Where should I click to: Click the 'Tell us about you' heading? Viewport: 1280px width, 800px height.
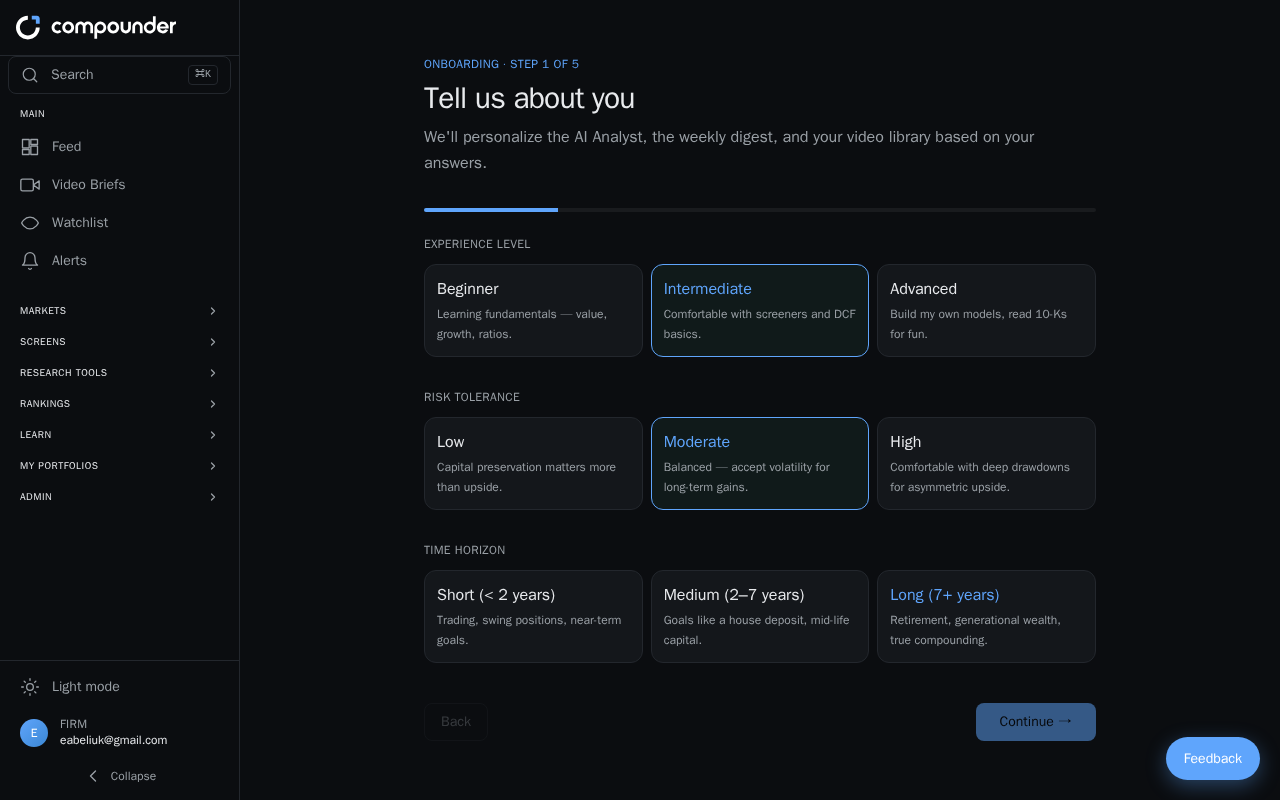click(529, 98)
